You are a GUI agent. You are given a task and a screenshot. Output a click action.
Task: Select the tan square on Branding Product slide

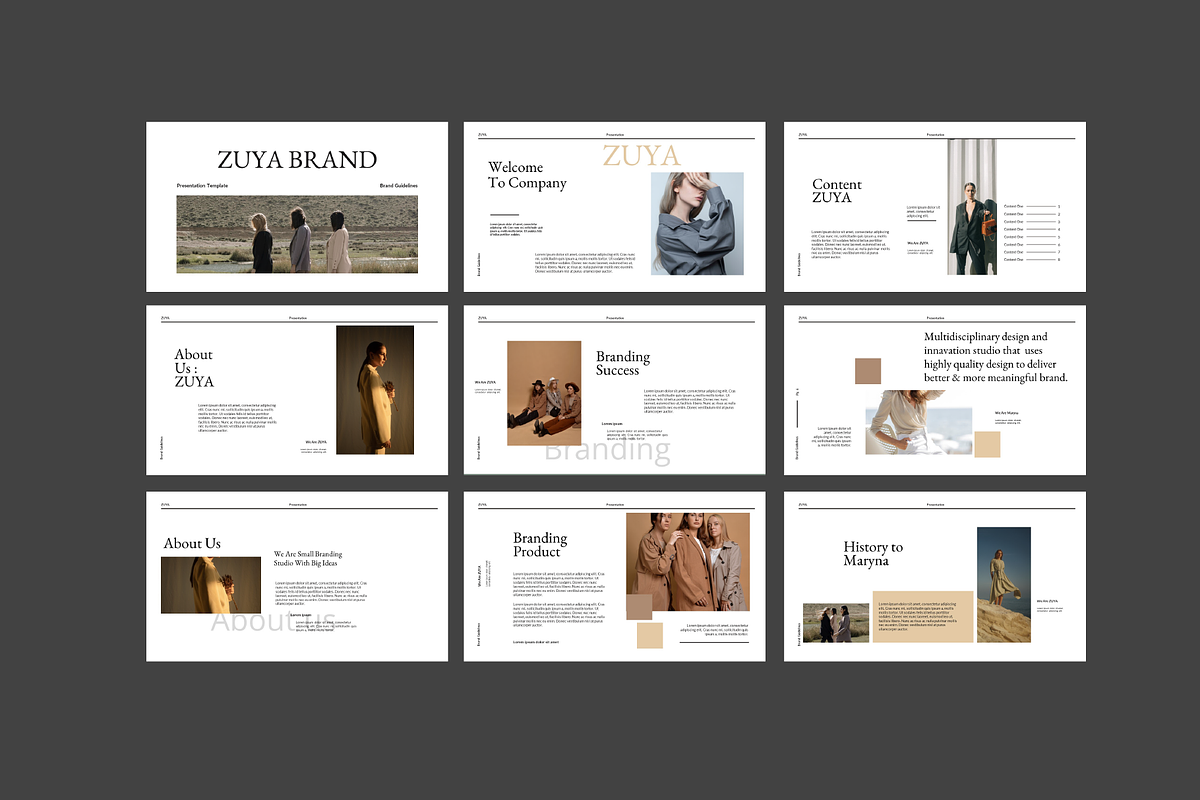650,635
